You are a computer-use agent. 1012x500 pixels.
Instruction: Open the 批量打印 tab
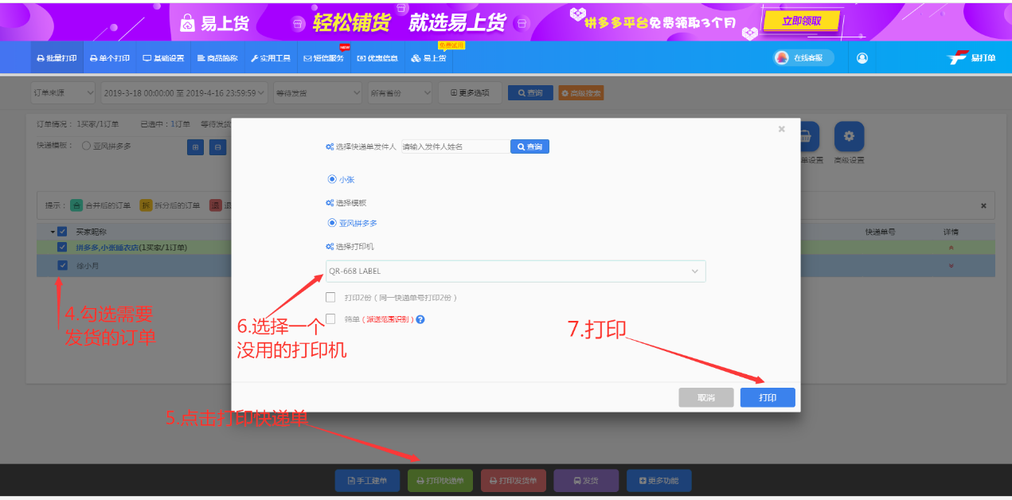(x=57, y=58)
